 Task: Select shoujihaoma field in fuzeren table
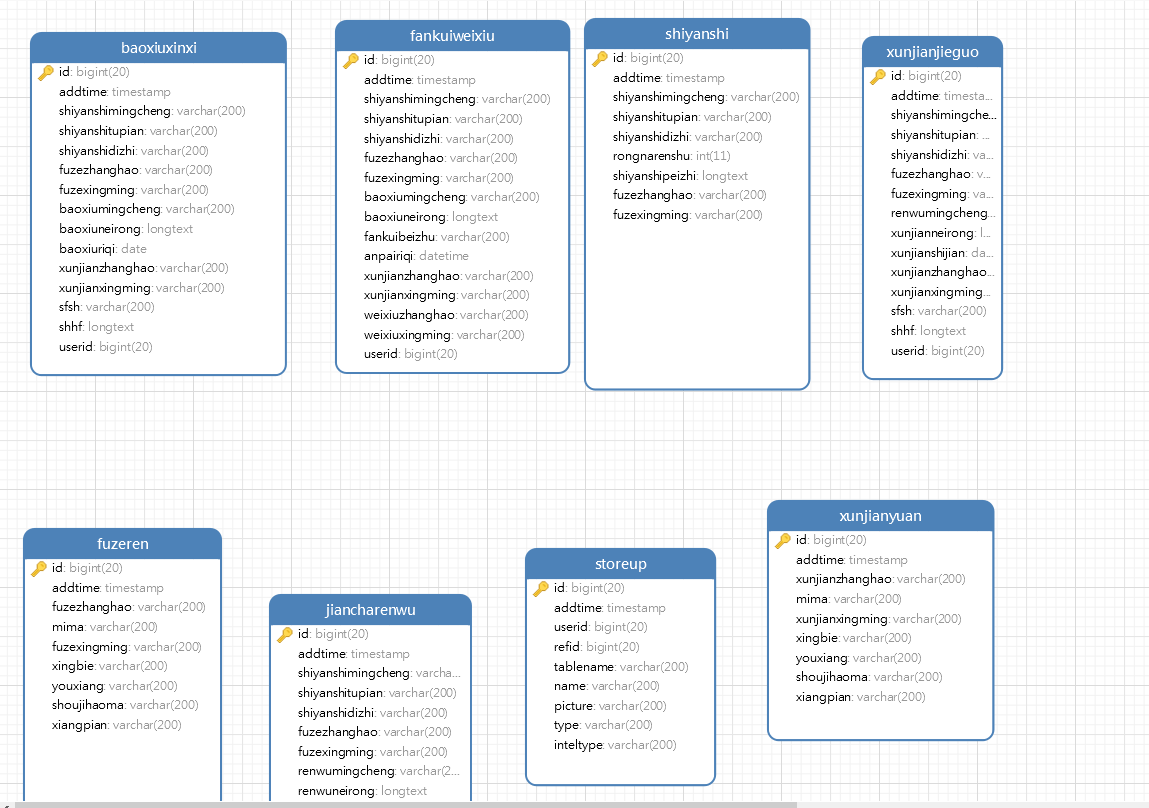(x=125, y=705)
